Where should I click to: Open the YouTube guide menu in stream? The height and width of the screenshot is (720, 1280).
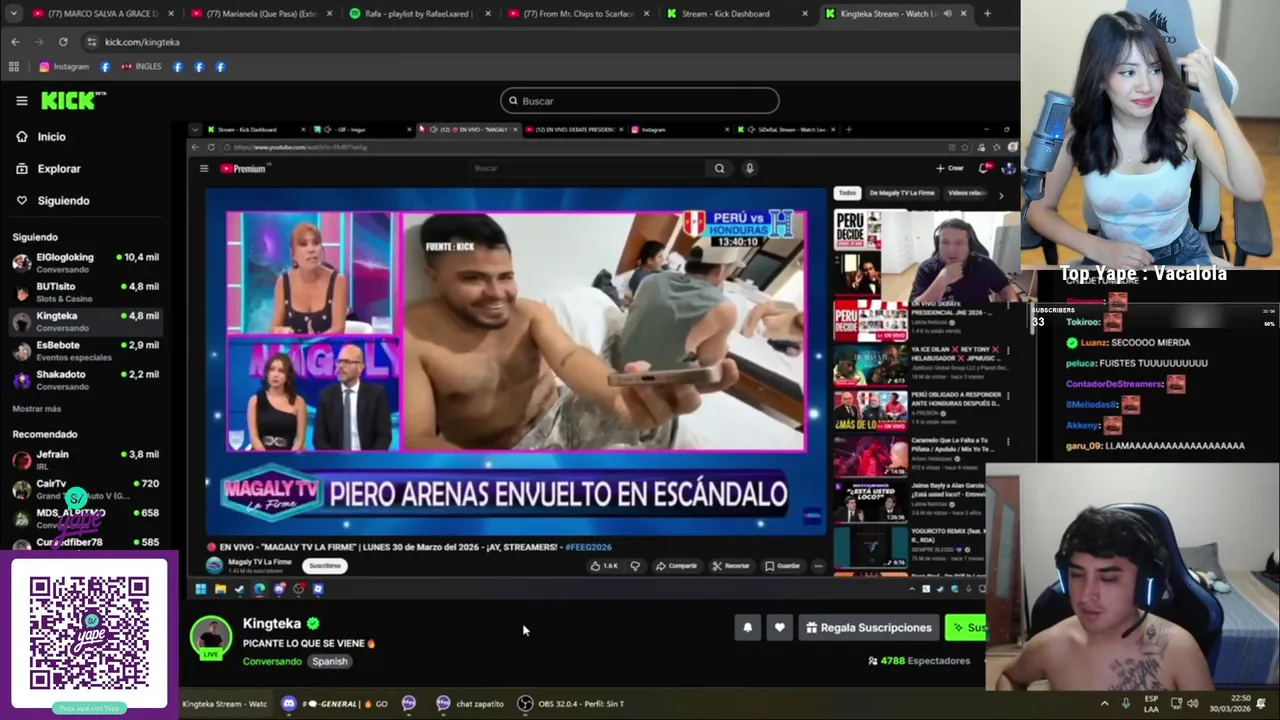[x=204, y=169]
